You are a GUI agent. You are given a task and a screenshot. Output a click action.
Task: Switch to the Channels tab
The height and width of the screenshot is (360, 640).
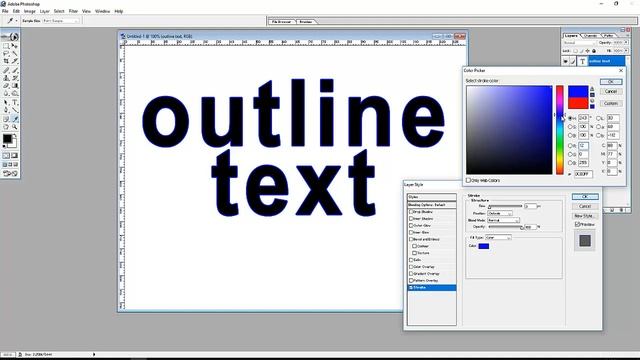tap(590, 36)
